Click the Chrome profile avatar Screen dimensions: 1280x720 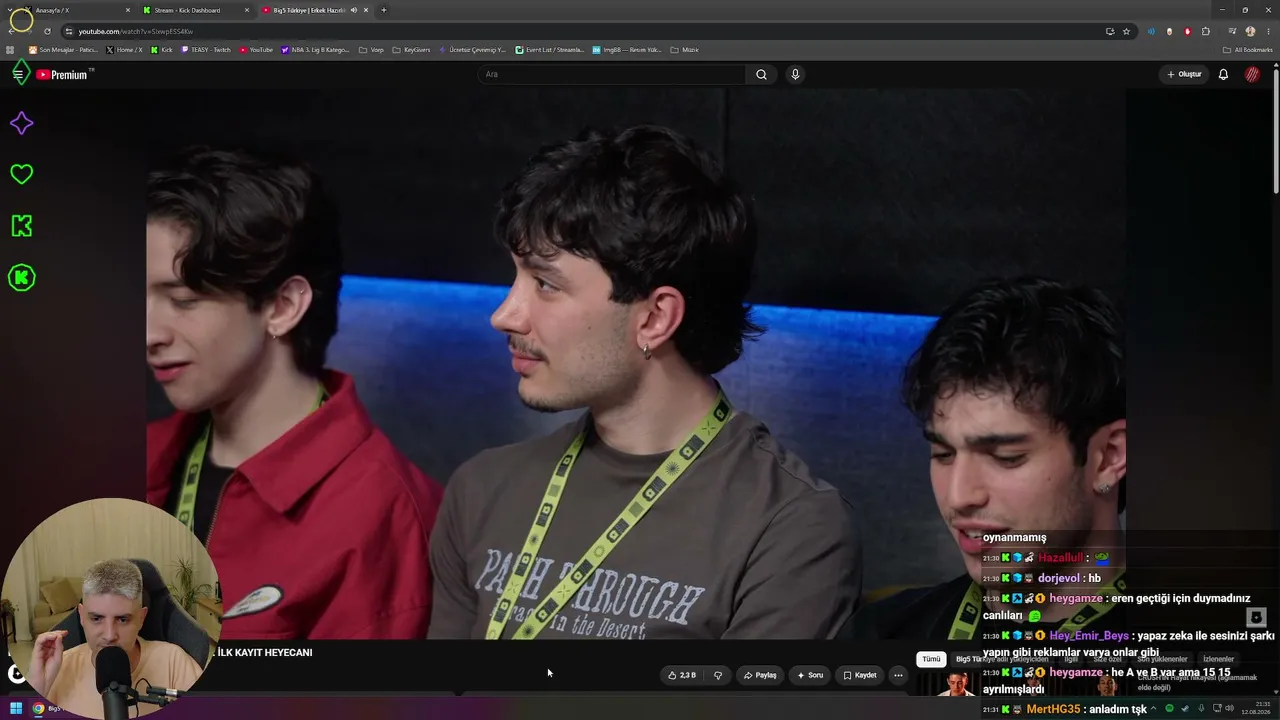pyautogui.click(x=1250, y=31)
